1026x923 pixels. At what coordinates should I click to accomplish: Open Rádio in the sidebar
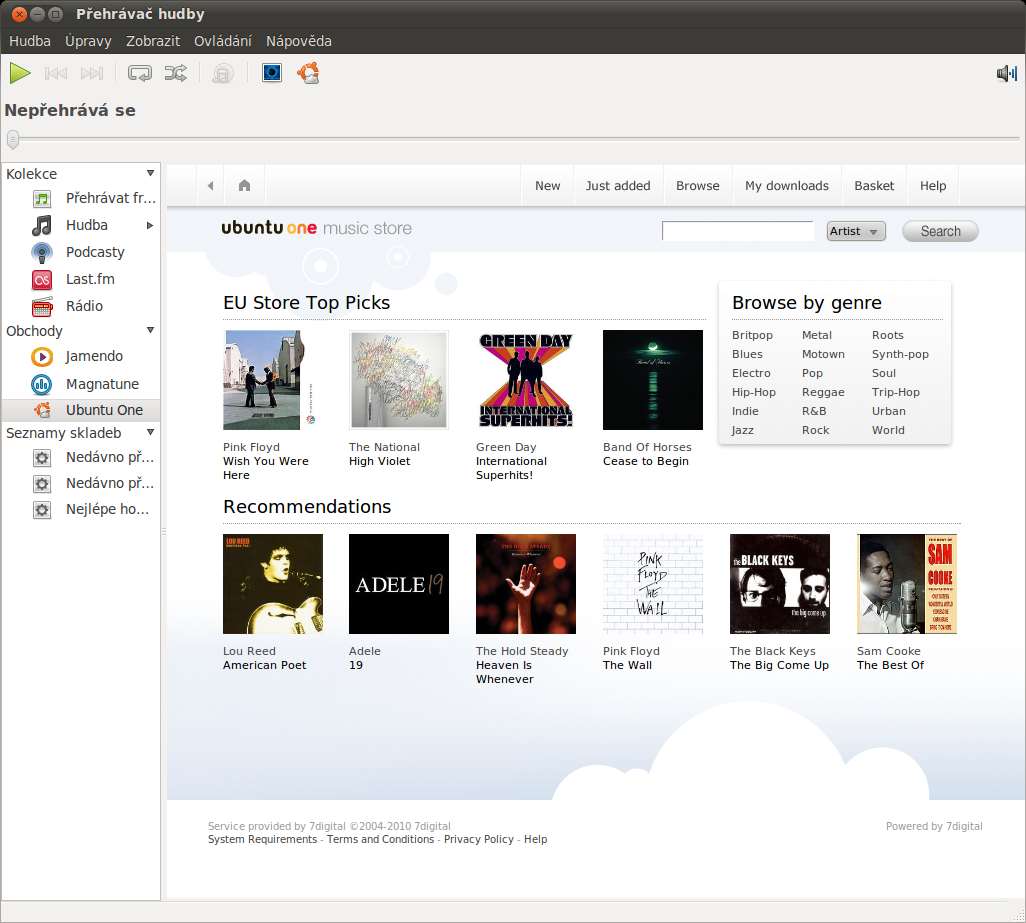(81, 306)
